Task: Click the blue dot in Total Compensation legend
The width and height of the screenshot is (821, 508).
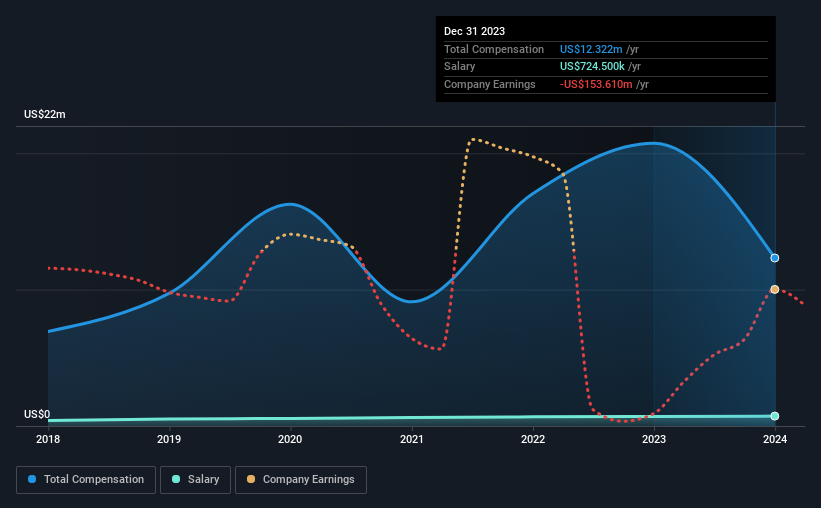Action: pyautogui.click(x=32, y=479)
